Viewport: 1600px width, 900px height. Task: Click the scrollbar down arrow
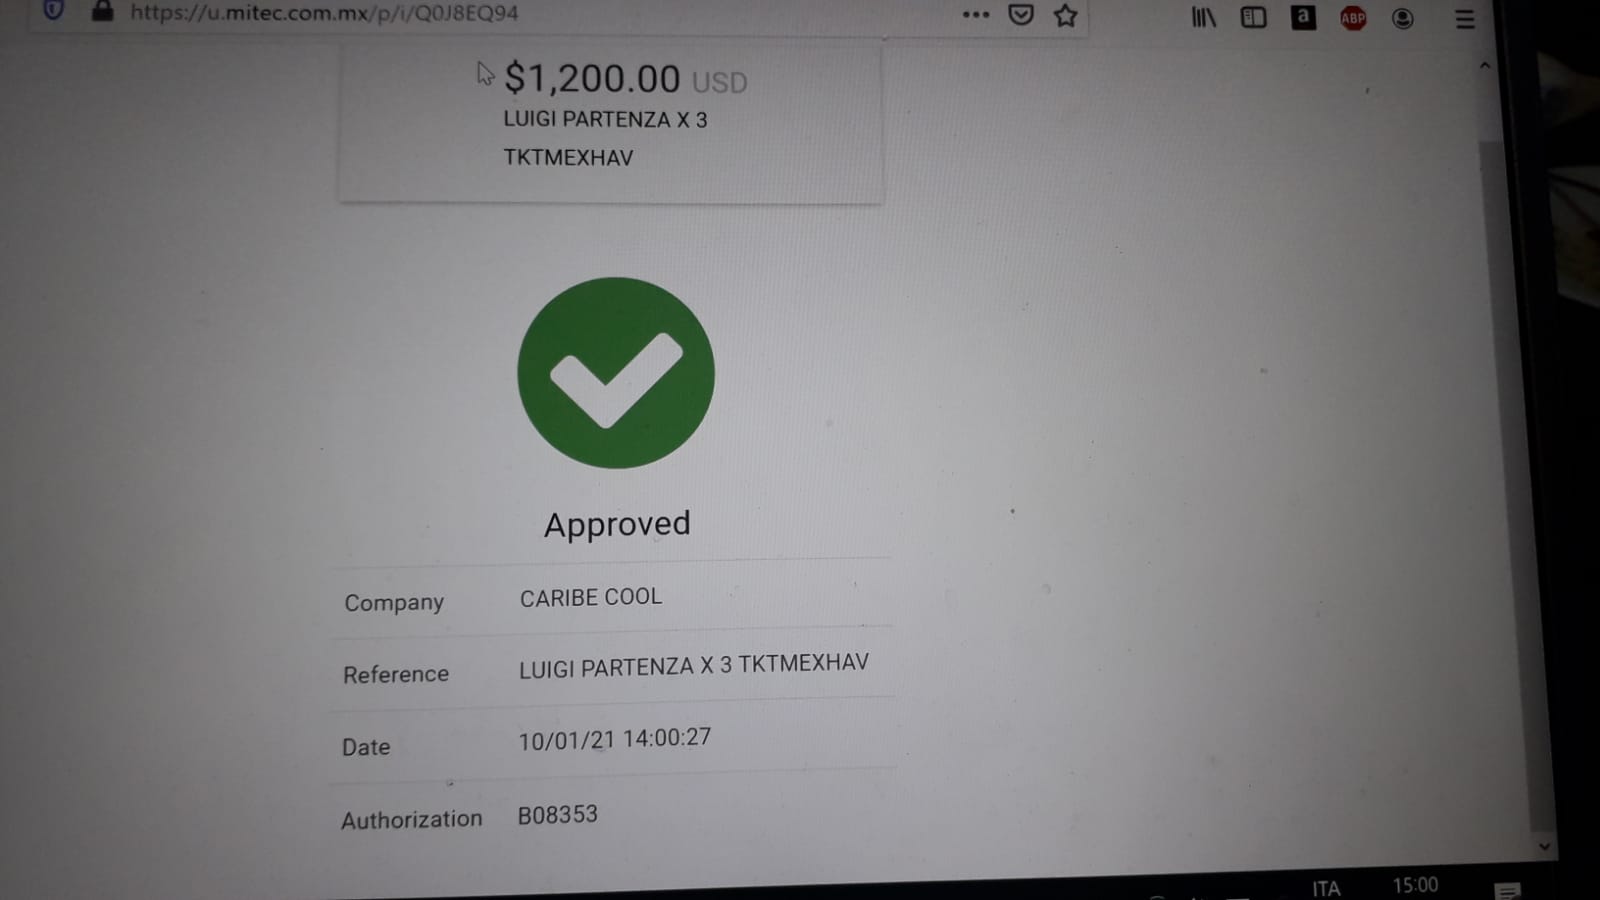point(1544,846)
